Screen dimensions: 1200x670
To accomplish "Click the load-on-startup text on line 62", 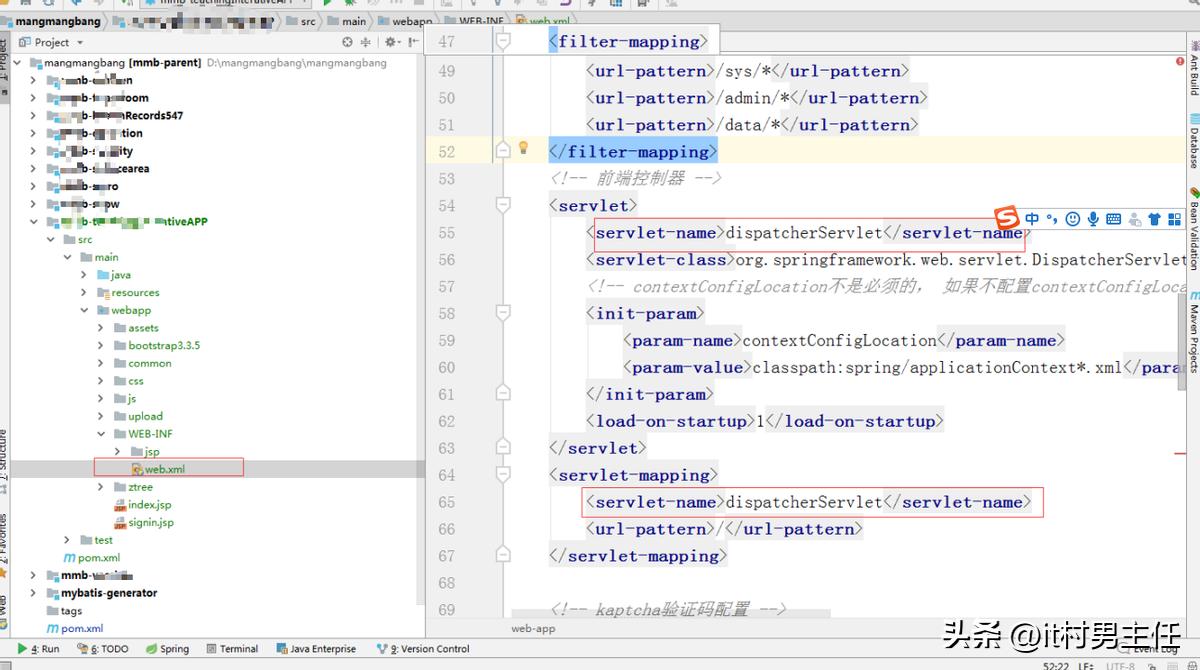I will tap(764, 421).
